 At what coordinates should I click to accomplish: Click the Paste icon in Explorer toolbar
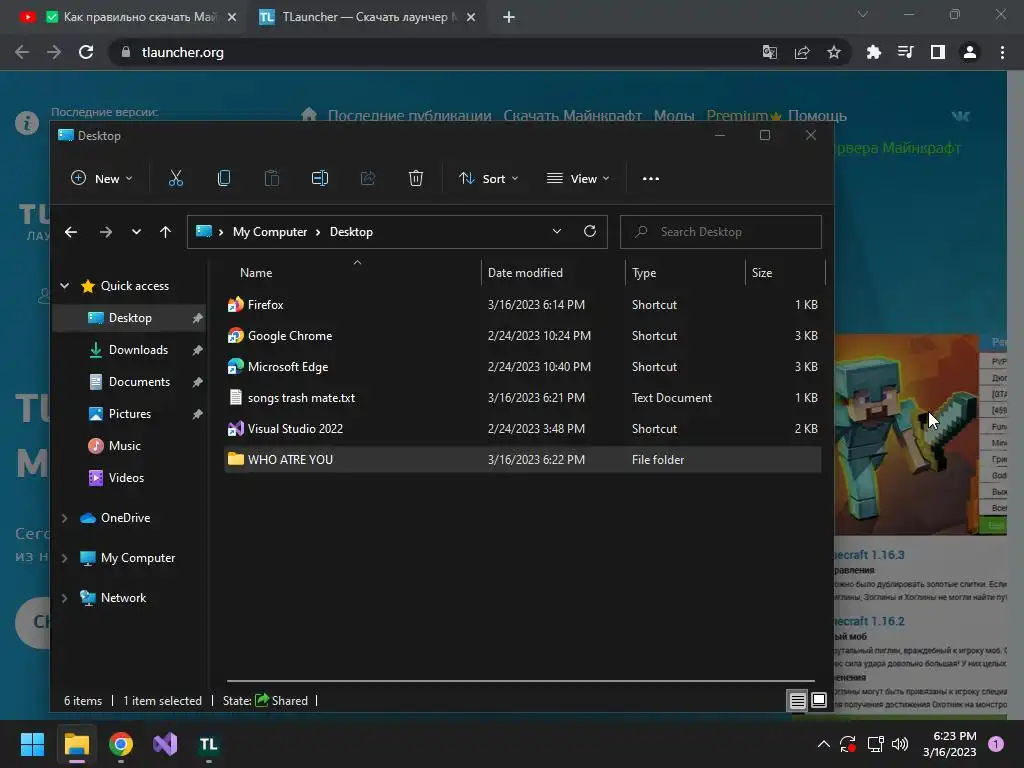(272, 178)
